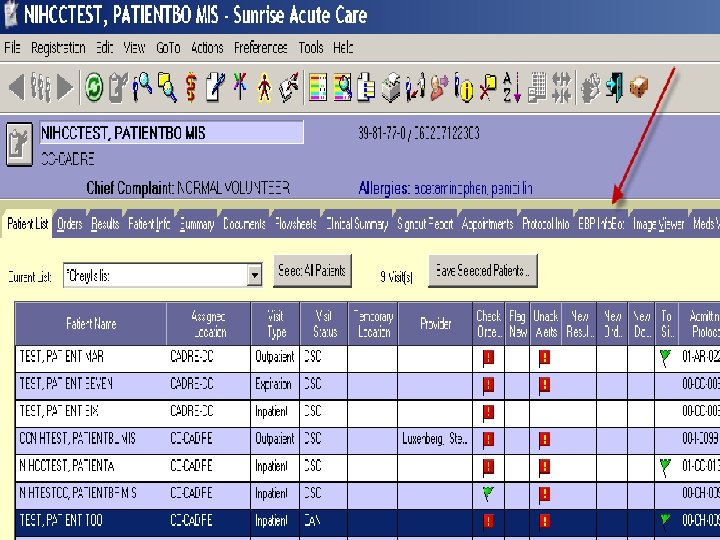The width and height of the screenshot is (720, 540).
Task: Select the row CCNIHTEST, PATIENTBL MIS
Action: click(x=367, y=439)
